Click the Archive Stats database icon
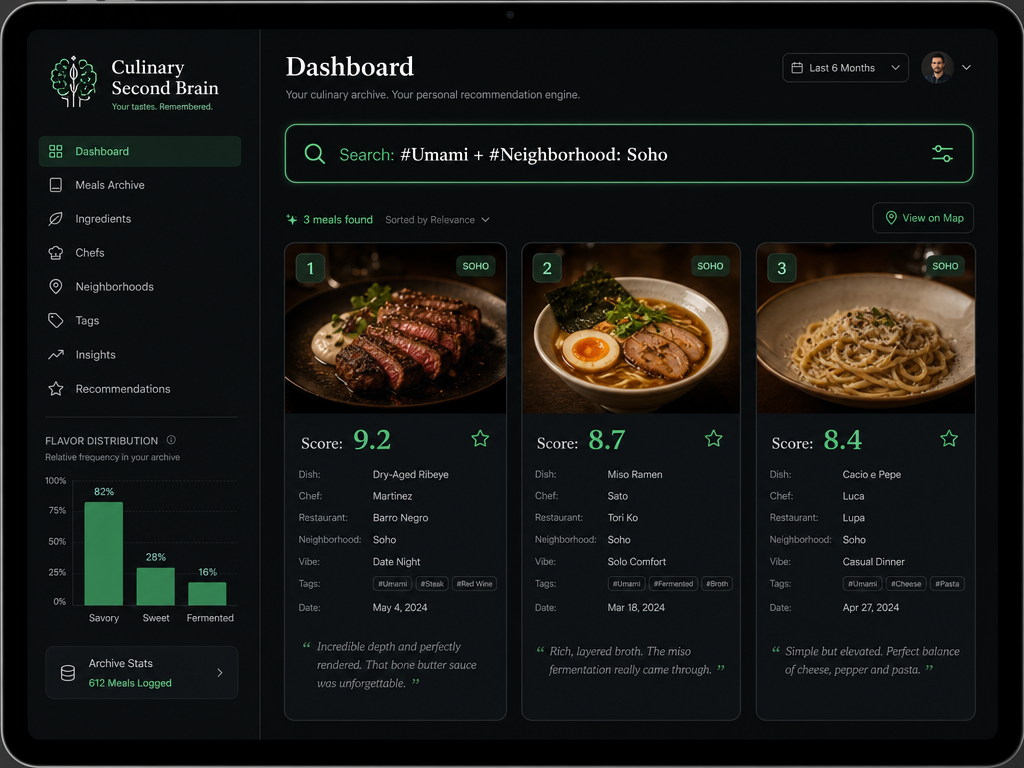 [x=68, y=673]
